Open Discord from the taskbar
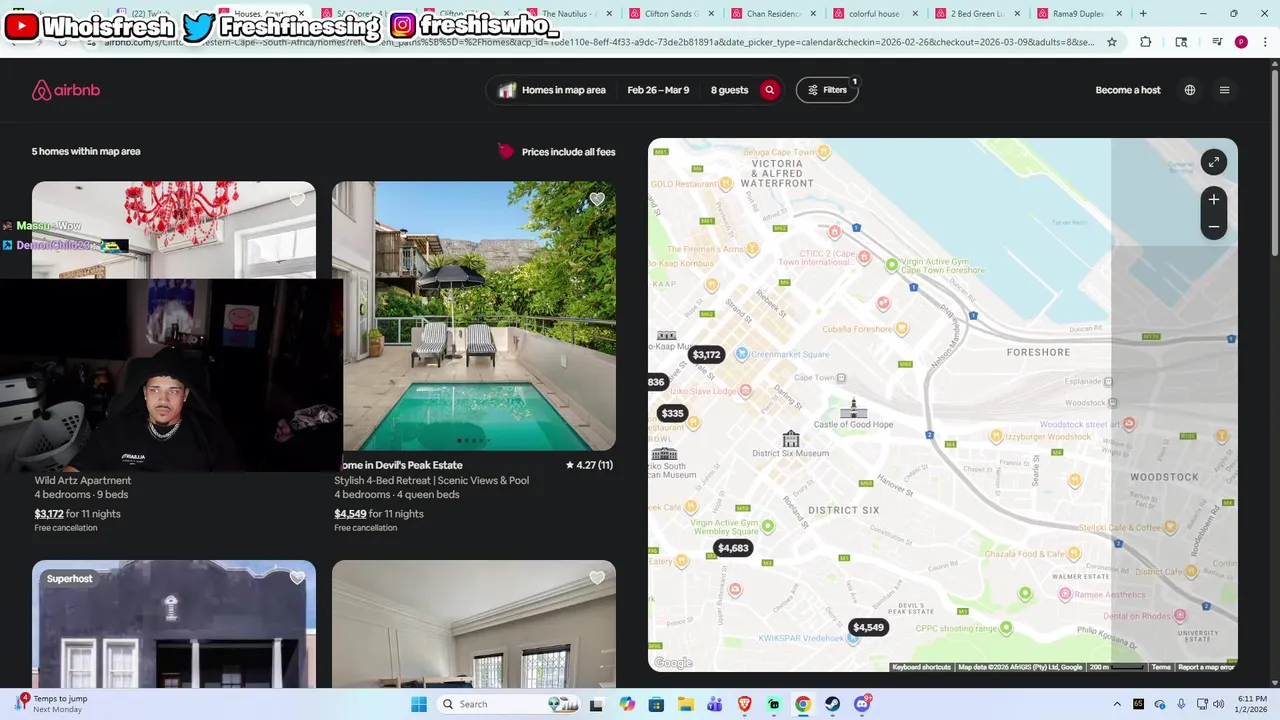The width and height of the screenshot is (1280, 720). point(862,704)
